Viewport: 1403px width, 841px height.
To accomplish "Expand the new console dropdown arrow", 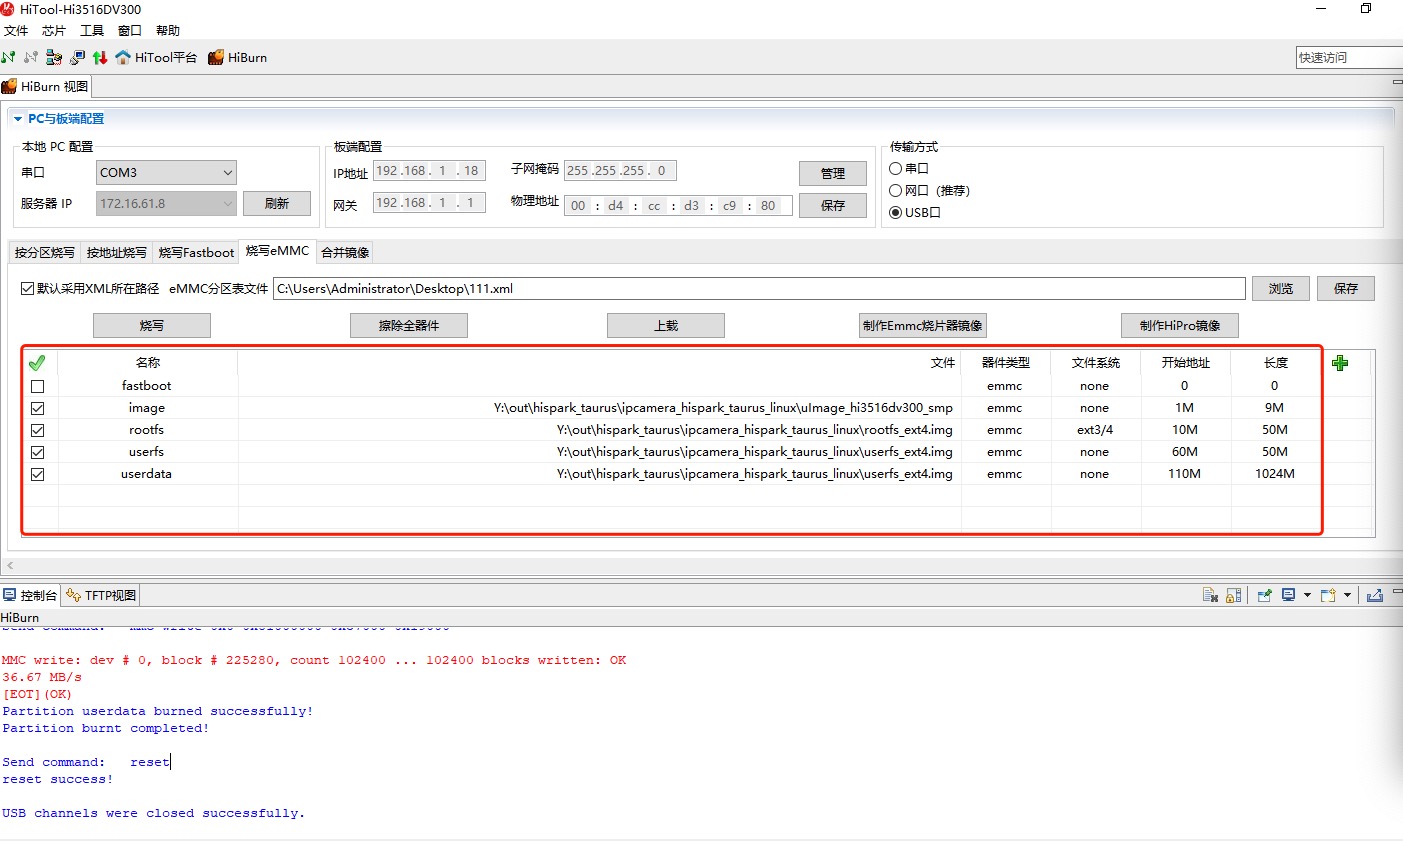I will click(1347, 595).
